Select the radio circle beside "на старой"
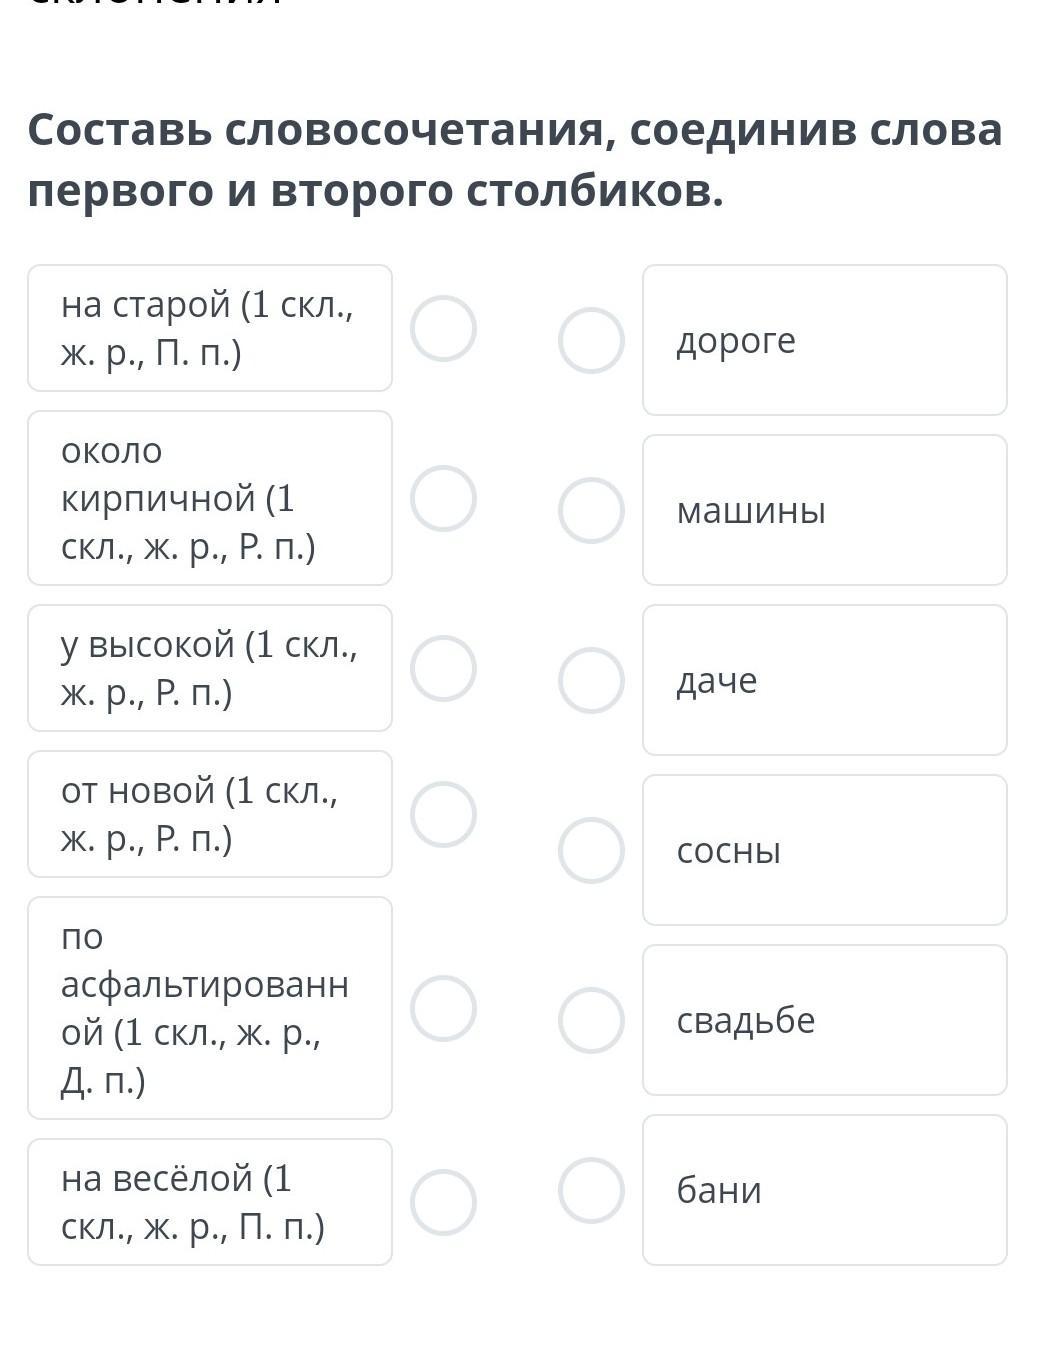The image size is (1040, 1357). [443, 328]
